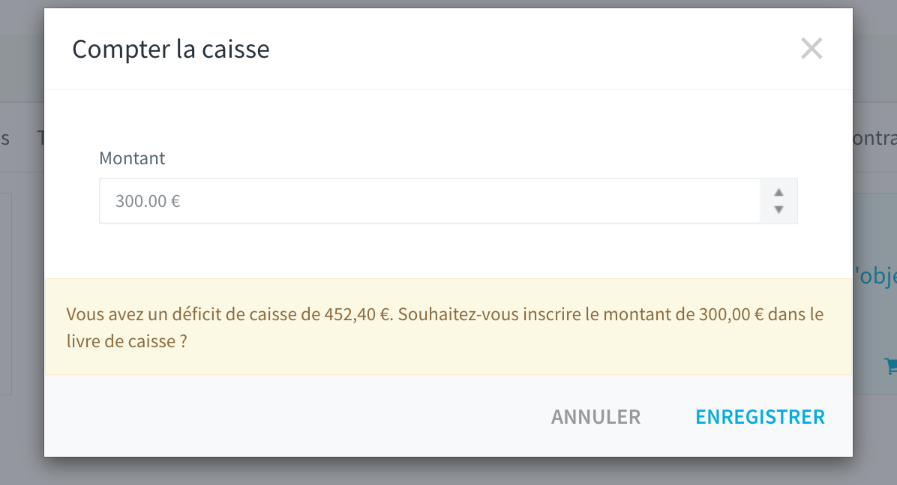
Task: Click the 452,40 € deficit amount text
Action: [357, 314]
